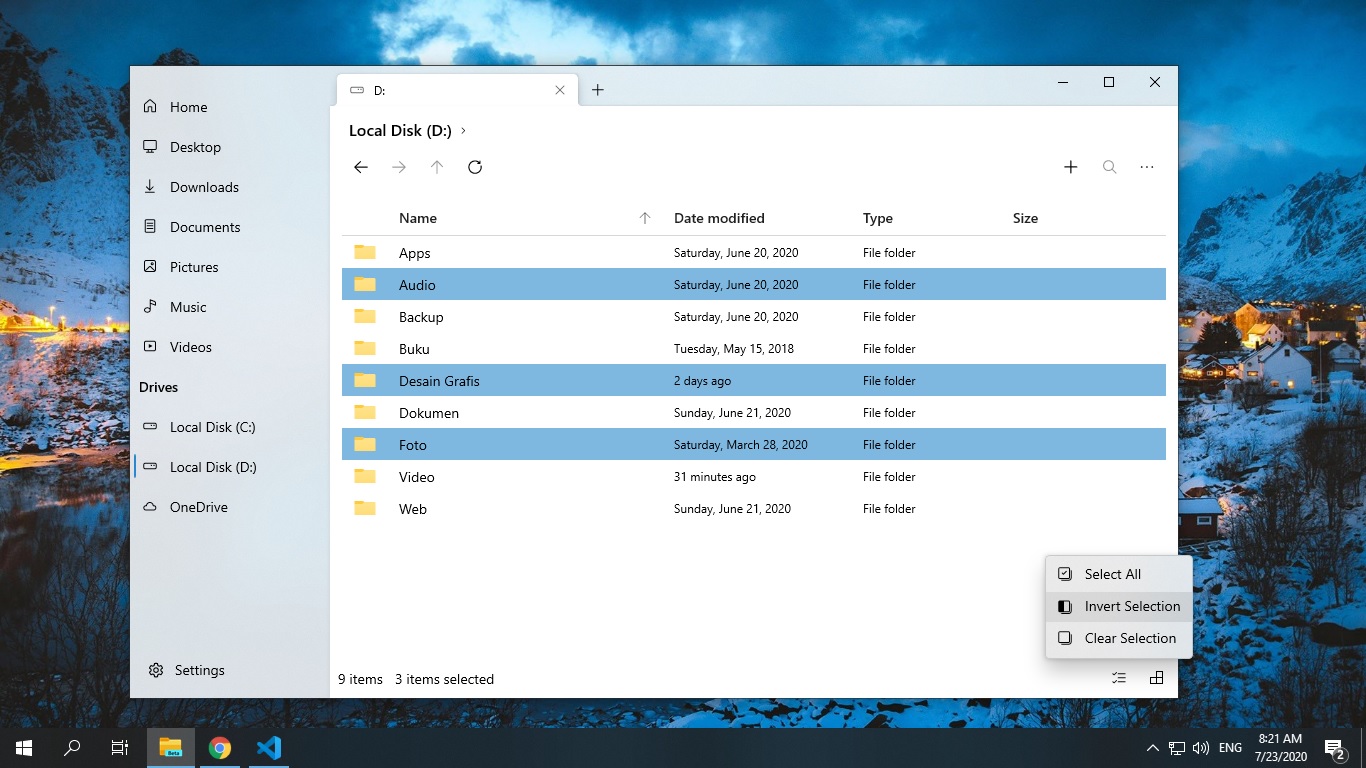
Task: Expand hidden icons in the system tray
Action: tap(1152, 747)
